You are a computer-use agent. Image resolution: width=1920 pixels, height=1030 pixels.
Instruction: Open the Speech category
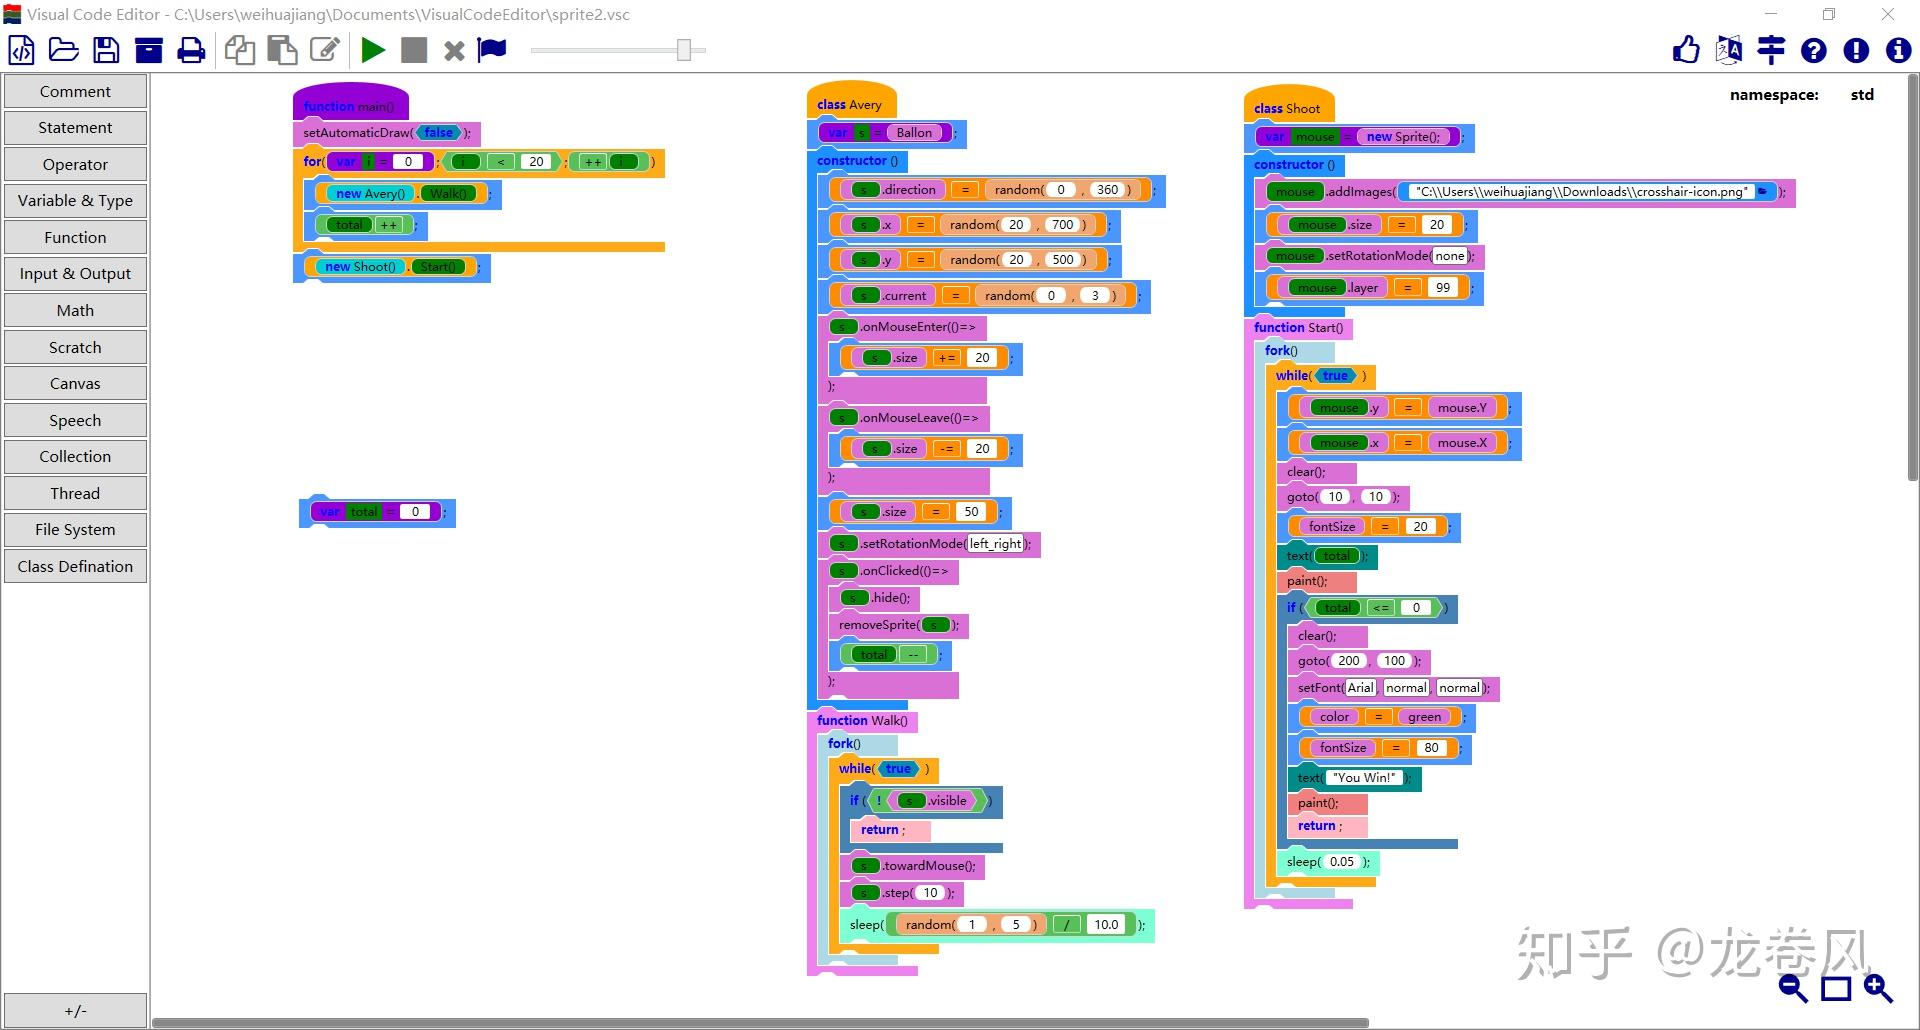pyautogui.click(x=75, y=420)
